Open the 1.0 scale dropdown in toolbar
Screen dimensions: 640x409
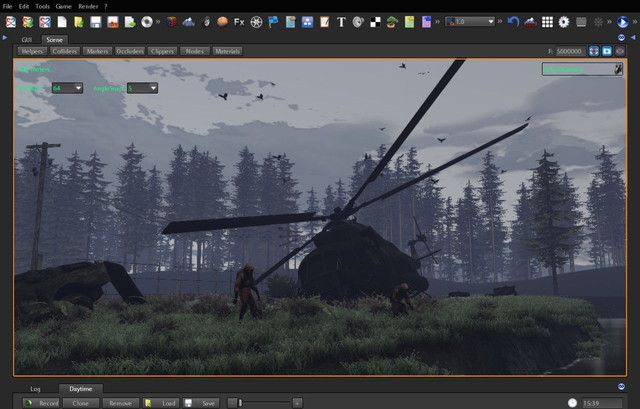tap(470, 21)
